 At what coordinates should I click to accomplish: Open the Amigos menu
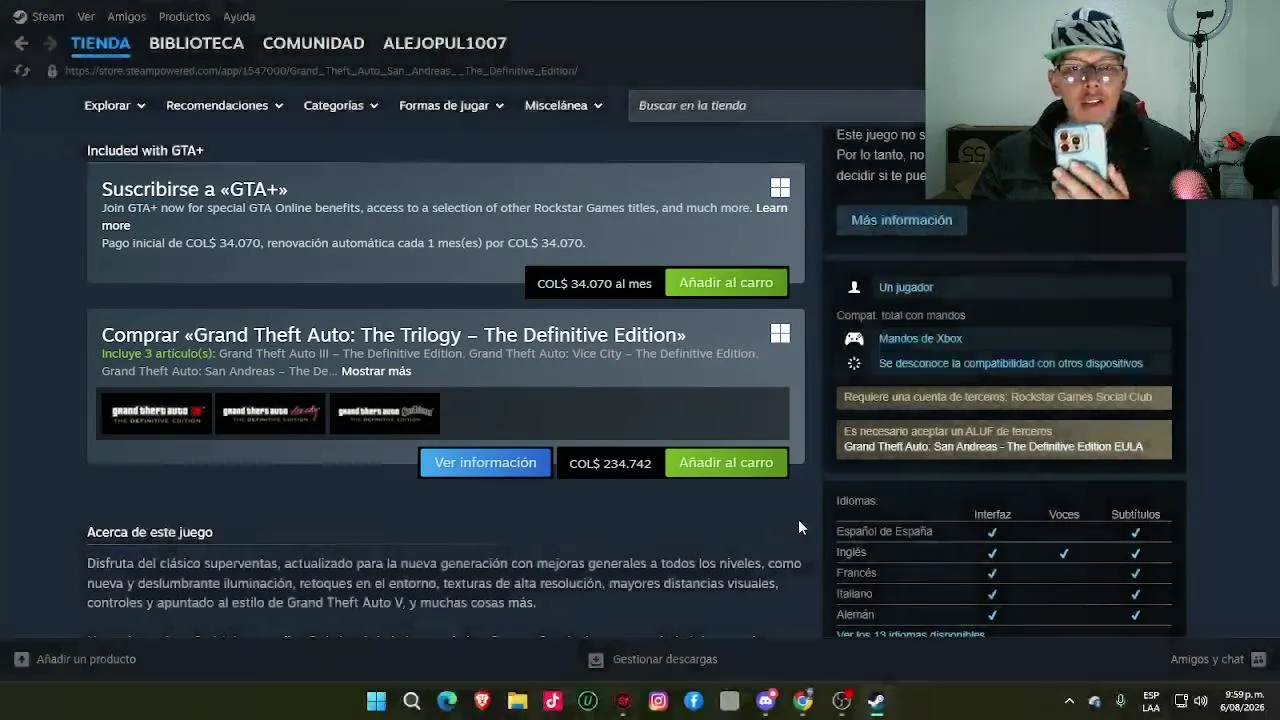point(126,16)
